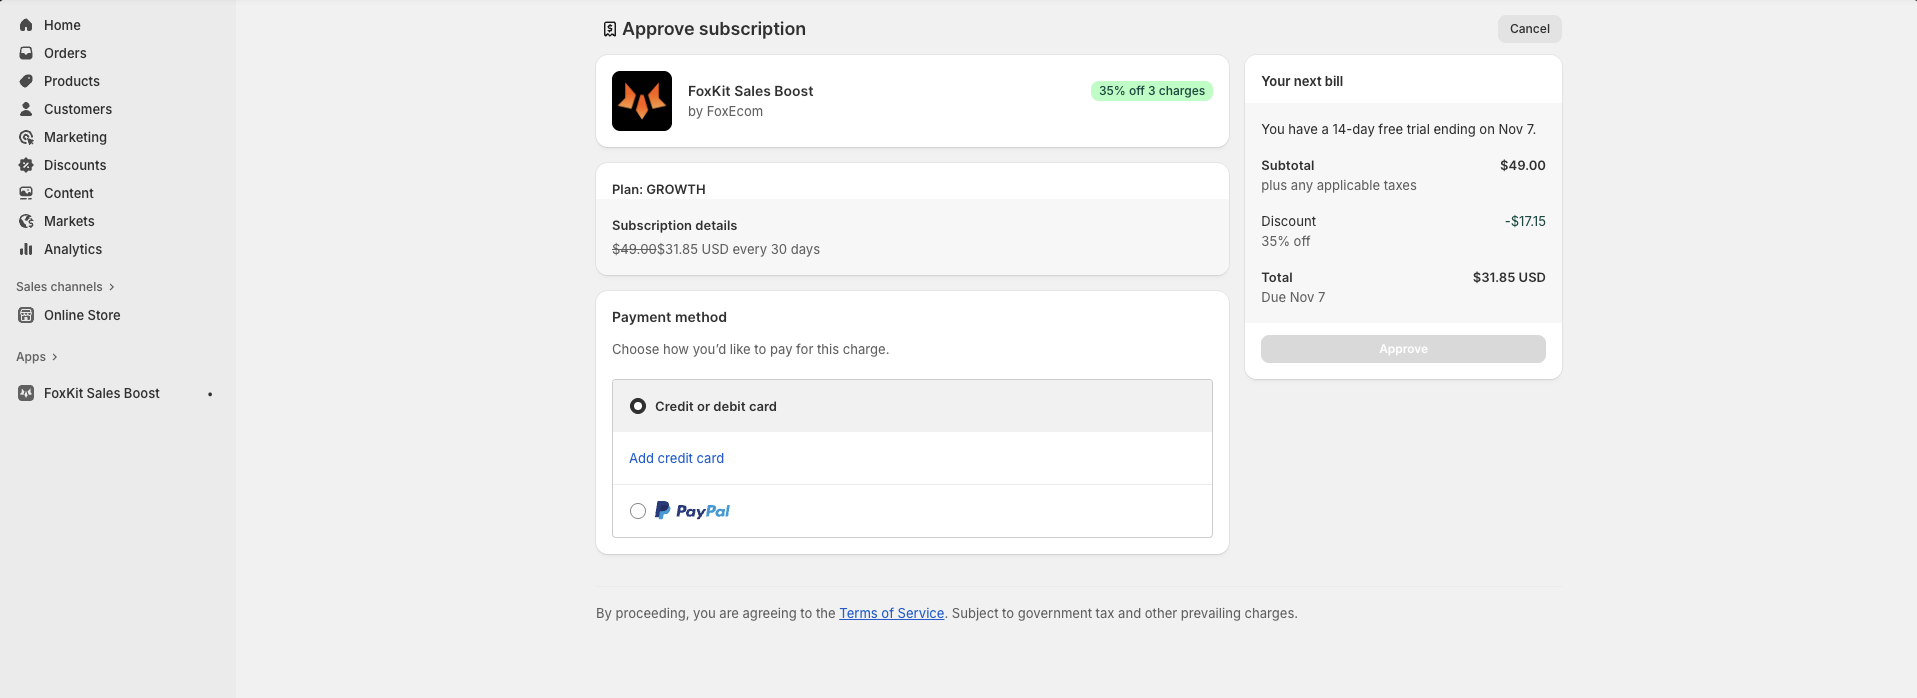Click the Content icon in sidebar
The height and width of the screenshot is (698, 1917).
(26, 193)
